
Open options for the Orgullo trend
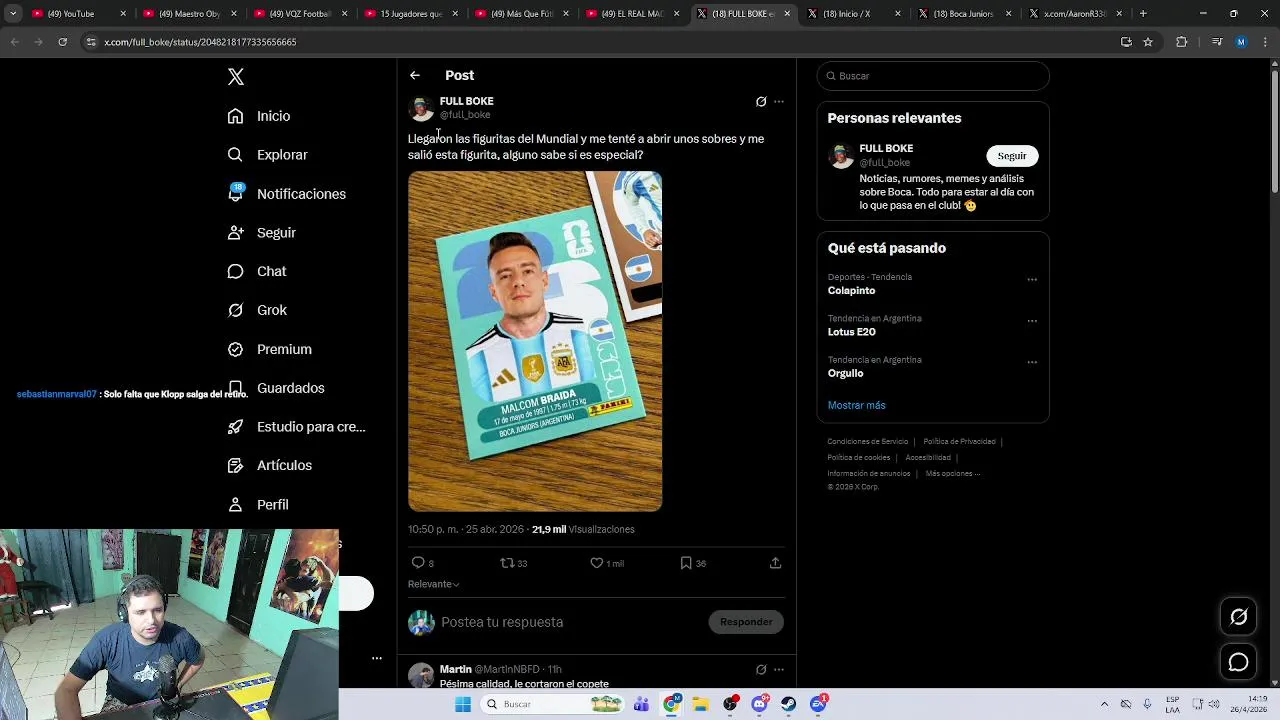(1032, 362)
